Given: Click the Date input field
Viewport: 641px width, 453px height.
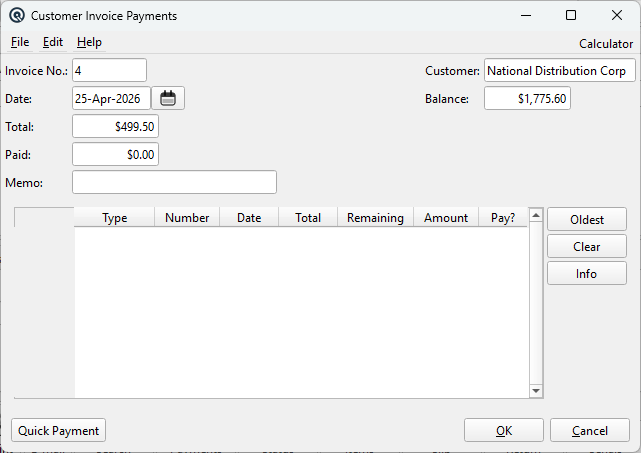Looking at the screenshot, I should [x=111, y=98].
